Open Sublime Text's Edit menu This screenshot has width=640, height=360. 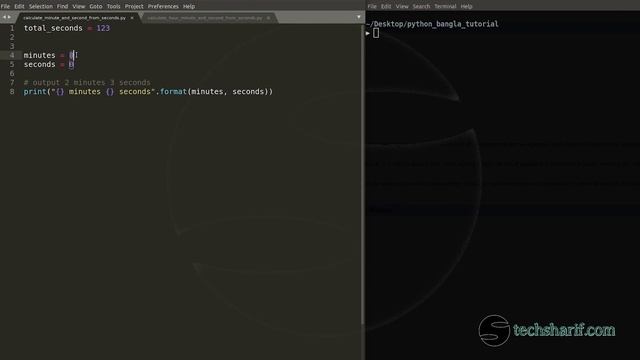(19, 6)
